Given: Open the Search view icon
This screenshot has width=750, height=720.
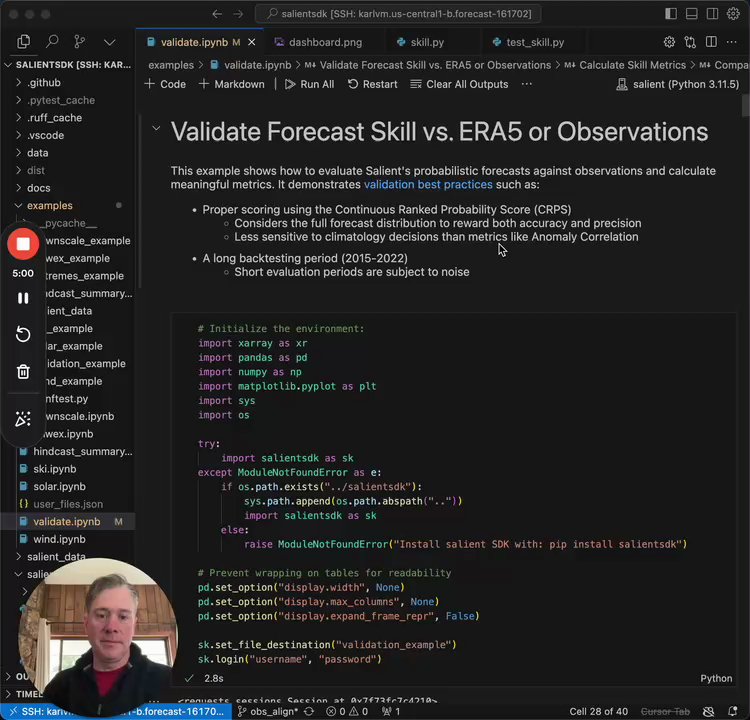Looking at the screenshot, I should click(x=52, y=42).
